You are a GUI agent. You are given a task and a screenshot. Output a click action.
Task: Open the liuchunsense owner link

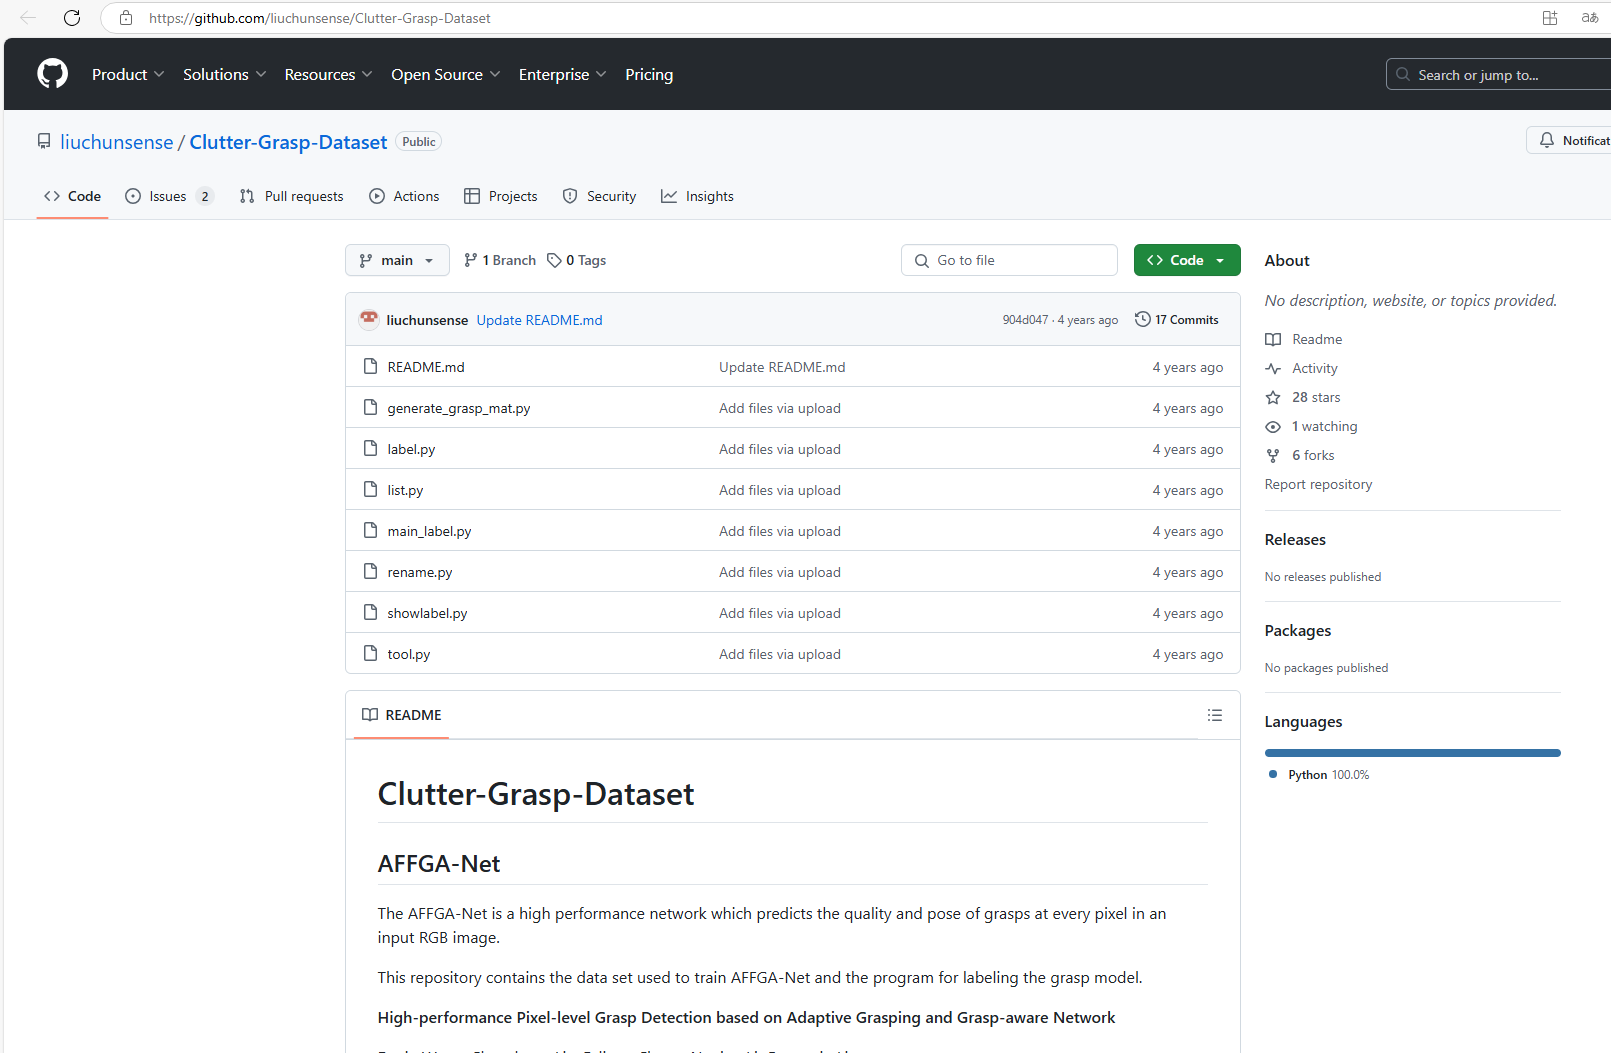117,142
